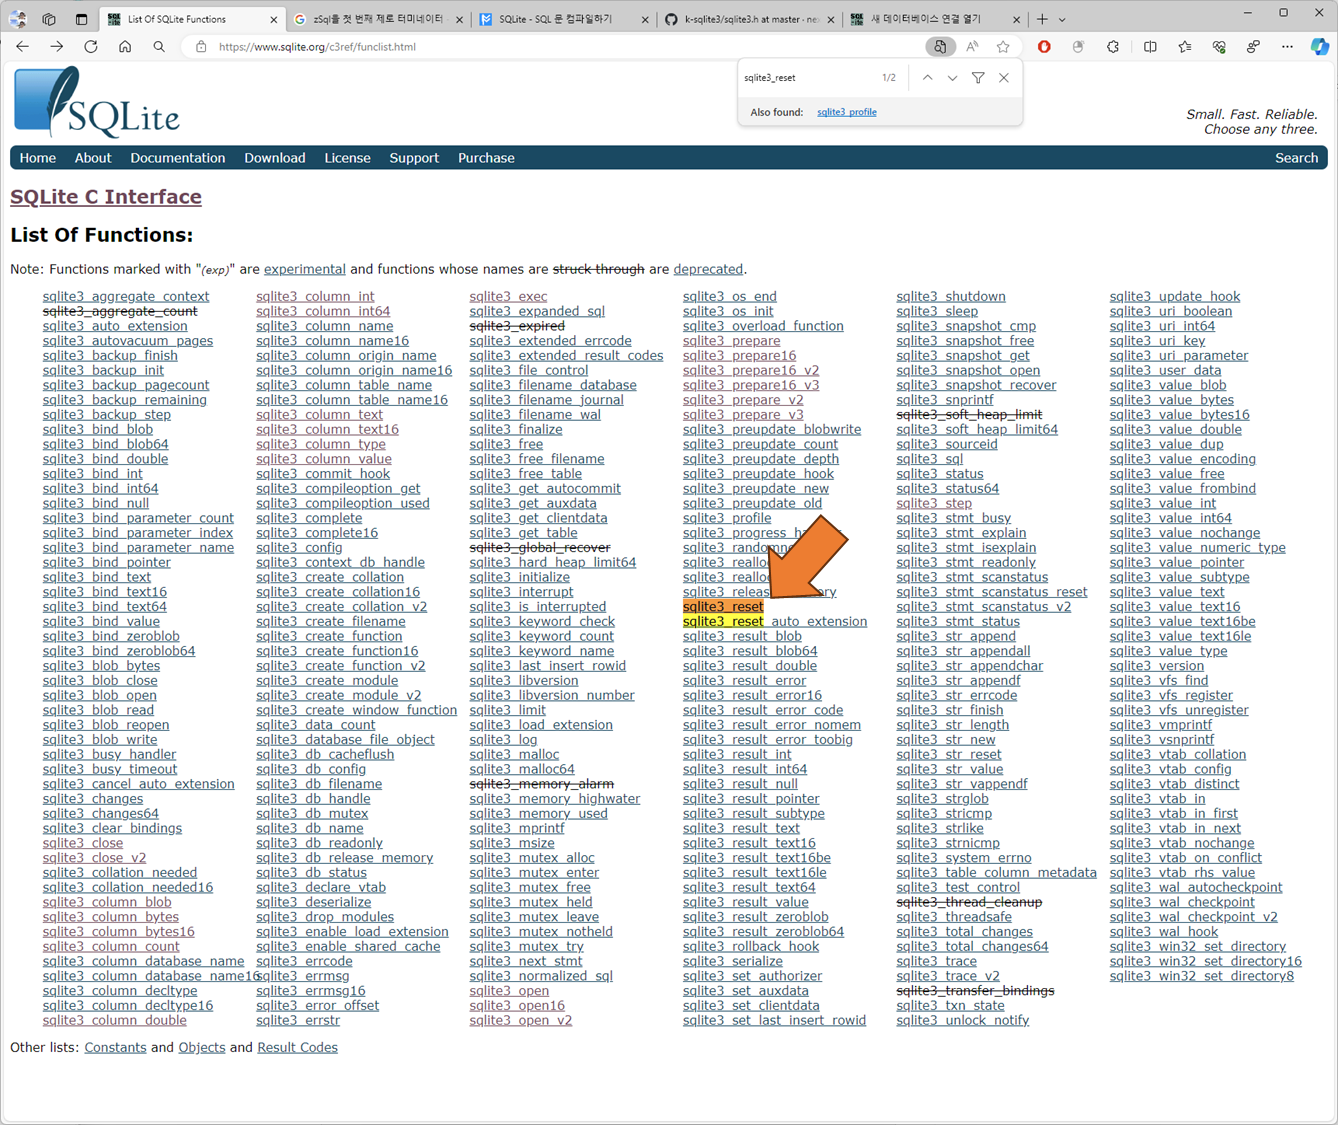View site information lock icon
Screen dimensions: 1338x1125
point(201,47)
